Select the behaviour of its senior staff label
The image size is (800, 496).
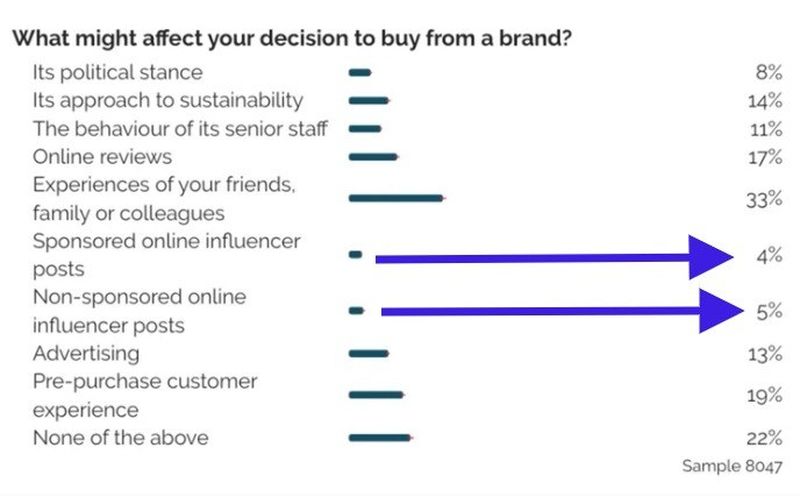pos(180,129)
